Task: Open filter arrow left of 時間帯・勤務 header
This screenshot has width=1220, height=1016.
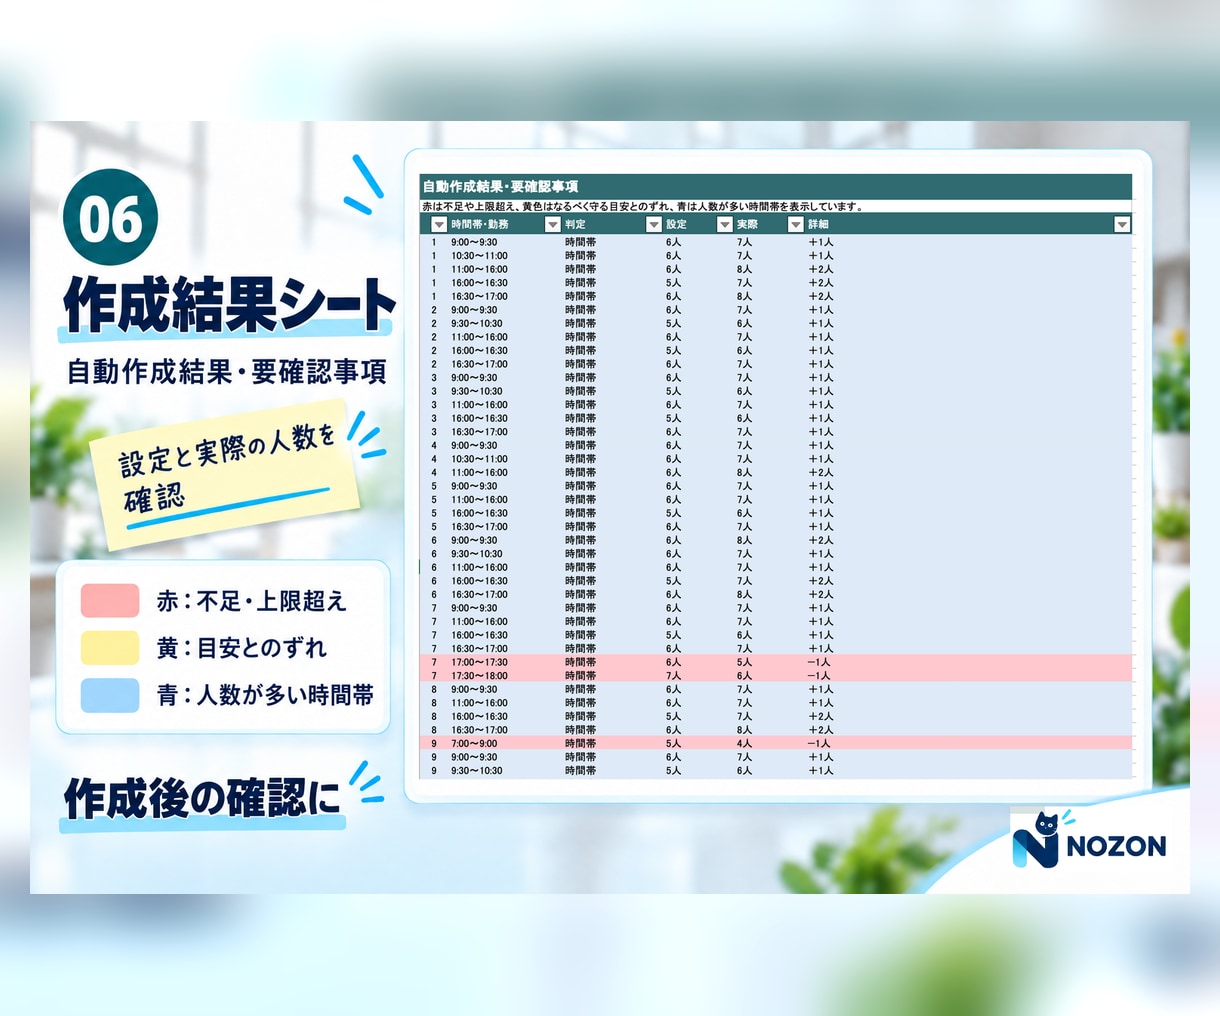Action: click(439, 225)
